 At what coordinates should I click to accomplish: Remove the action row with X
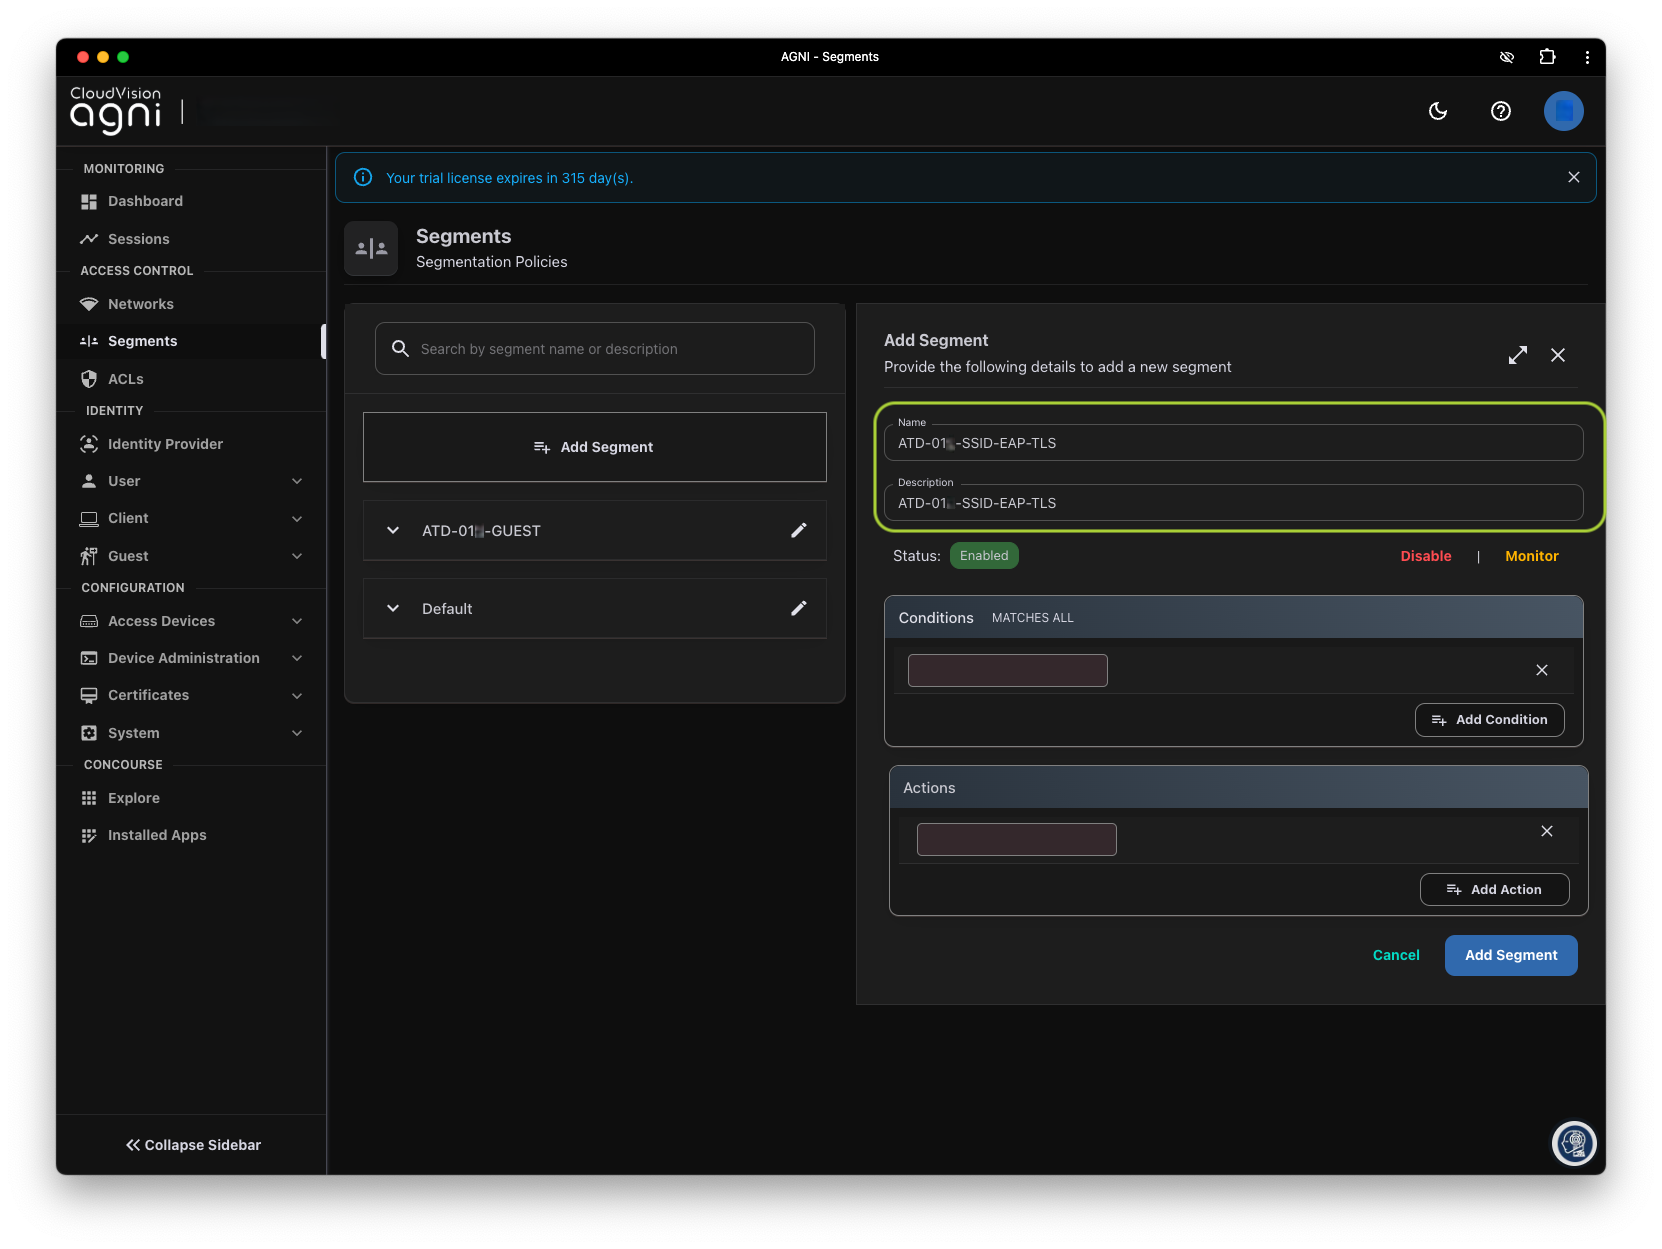point(1546,831)
